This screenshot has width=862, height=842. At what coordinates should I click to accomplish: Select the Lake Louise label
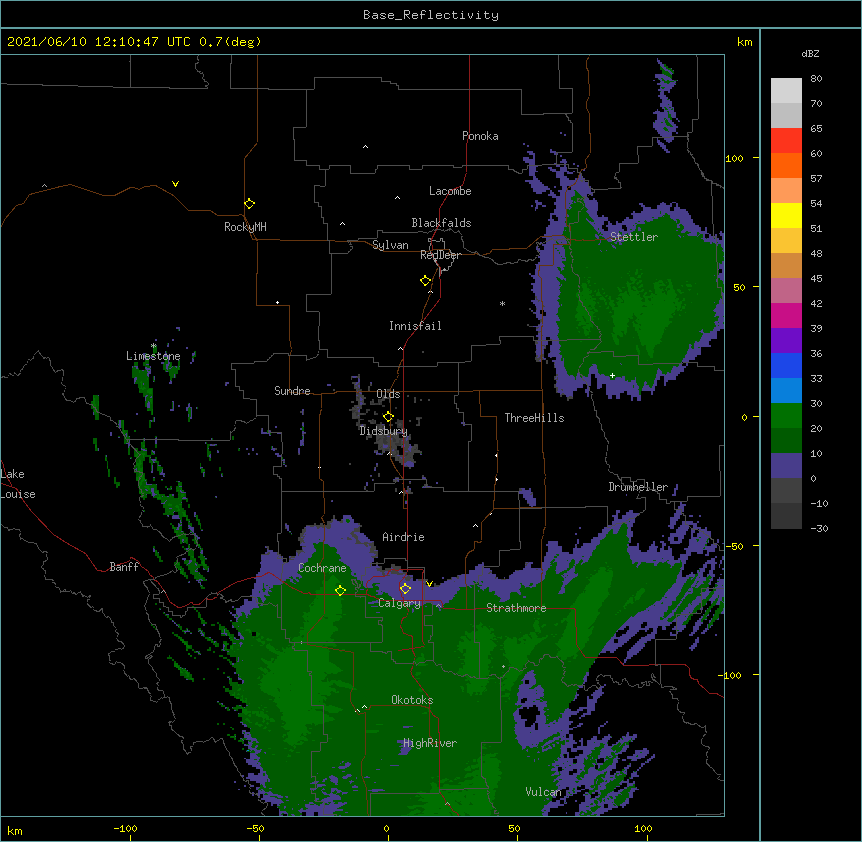(18, 484)
